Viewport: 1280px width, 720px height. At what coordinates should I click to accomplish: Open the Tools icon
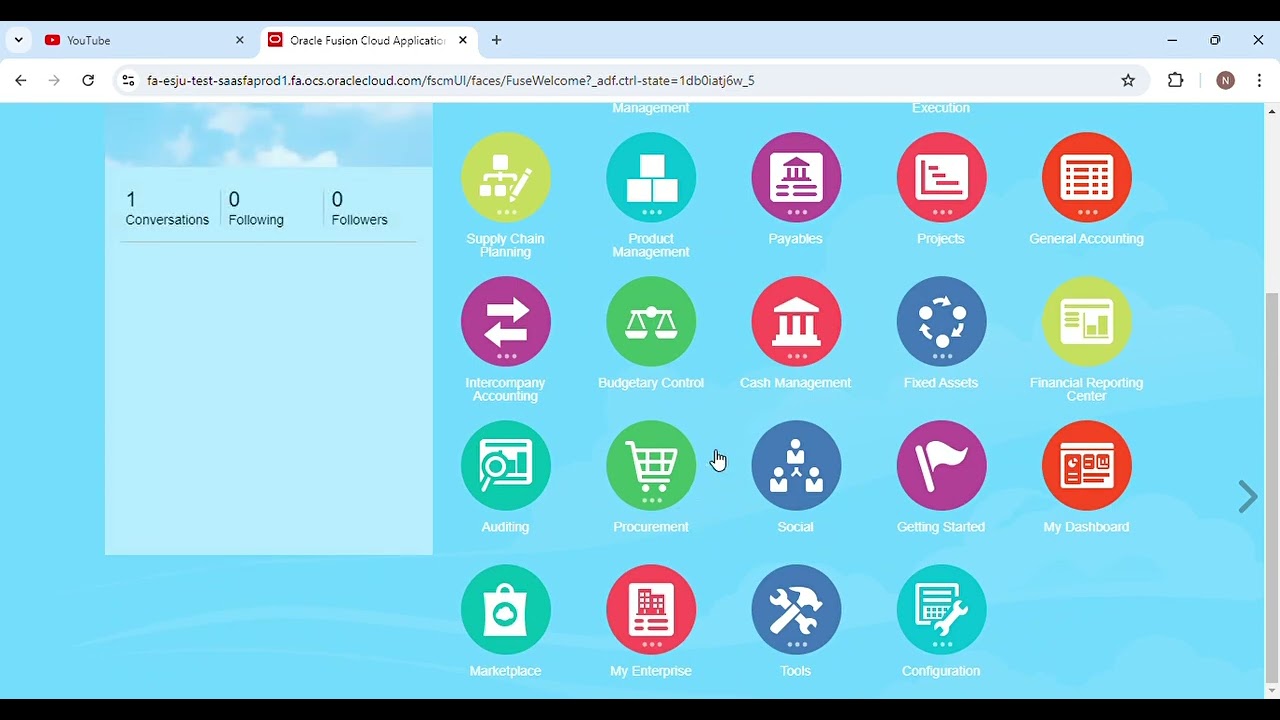[796, 609]
